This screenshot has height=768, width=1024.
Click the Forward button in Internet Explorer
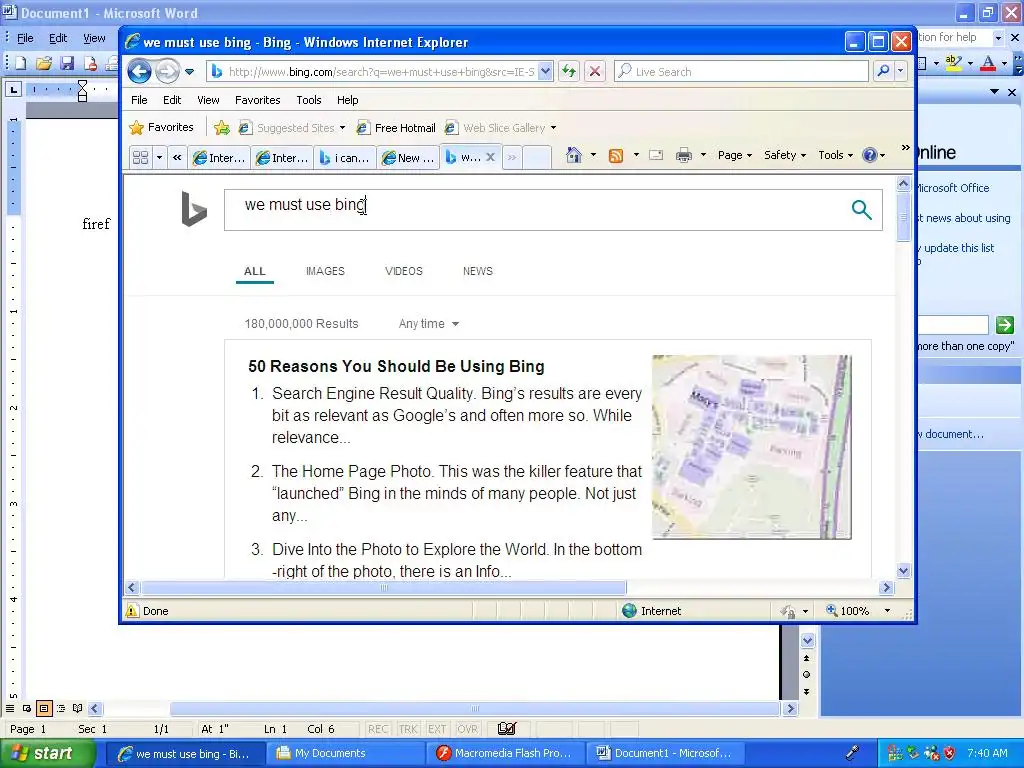[x=167, y=71]
